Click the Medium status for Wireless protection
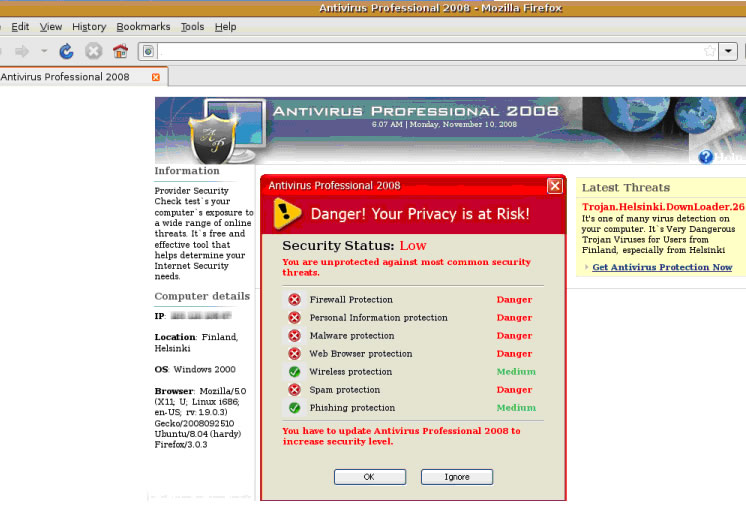 [x=516, y=371]
